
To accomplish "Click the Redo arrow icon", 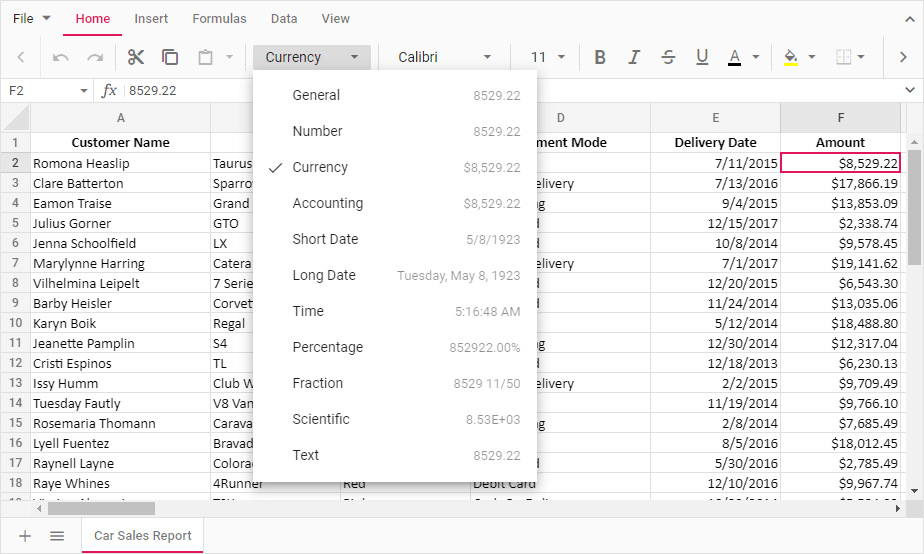I will [x=95, y=57].
